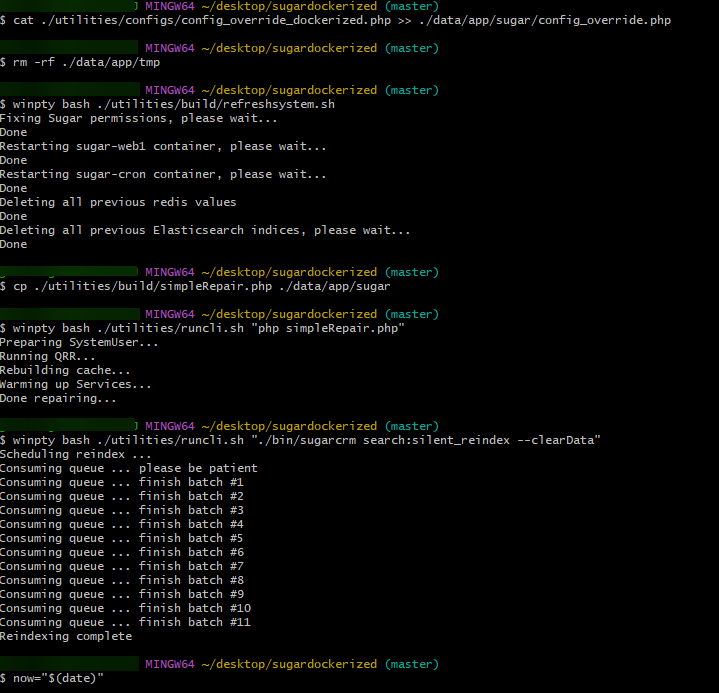Click 'Preparing SystemUser...' output text
Viewport: 719px width, 693px height.
[x=79, y=342]
